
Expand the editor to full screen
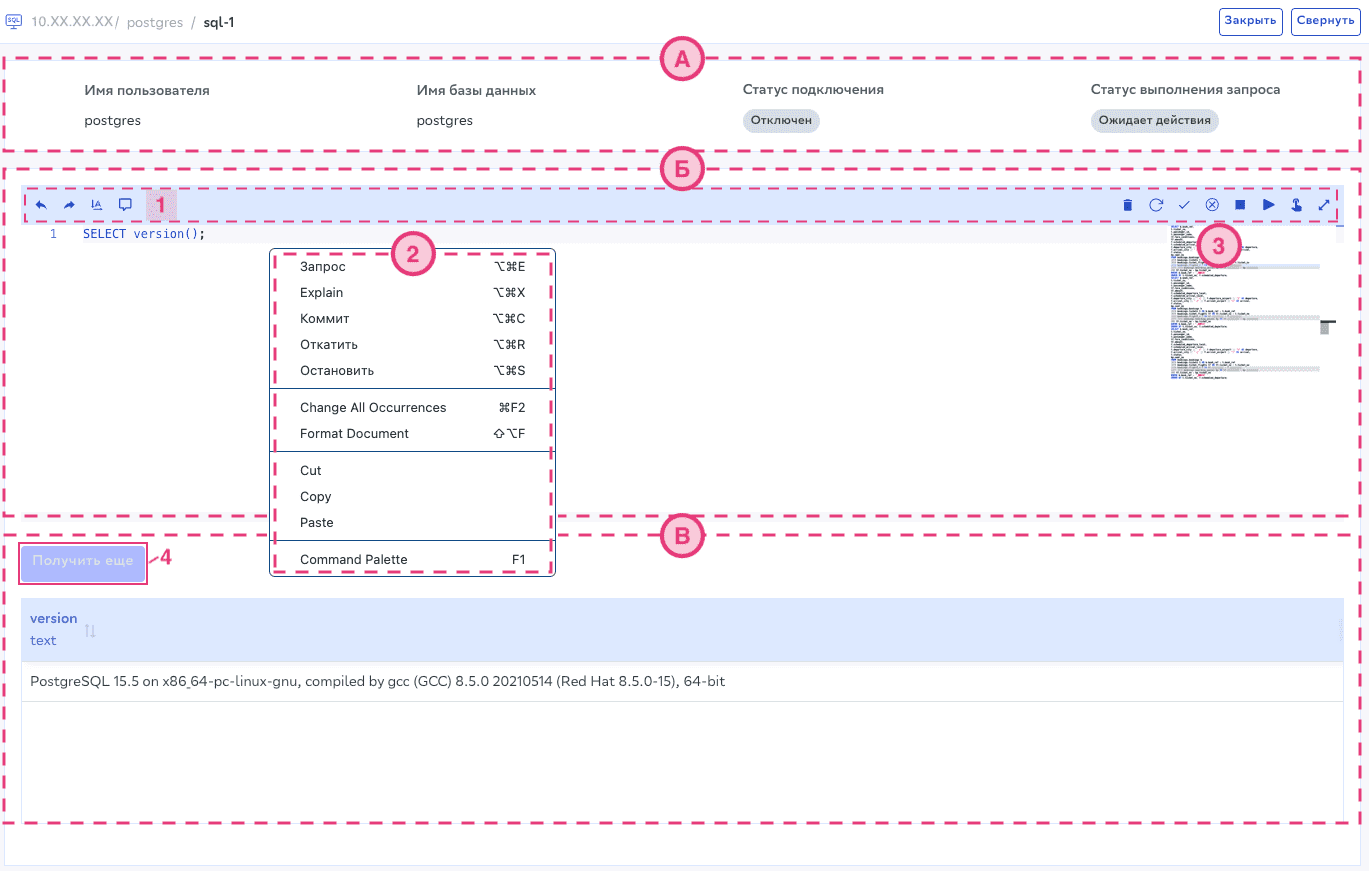[1324, 205]
